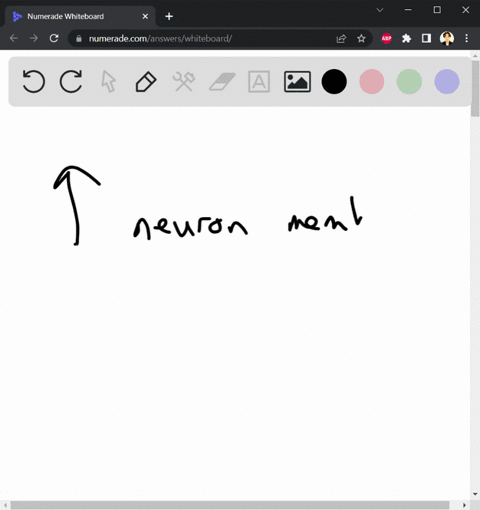Undo the last whiteboard stroke
The image size is (480, 510).
pos(33,81)
